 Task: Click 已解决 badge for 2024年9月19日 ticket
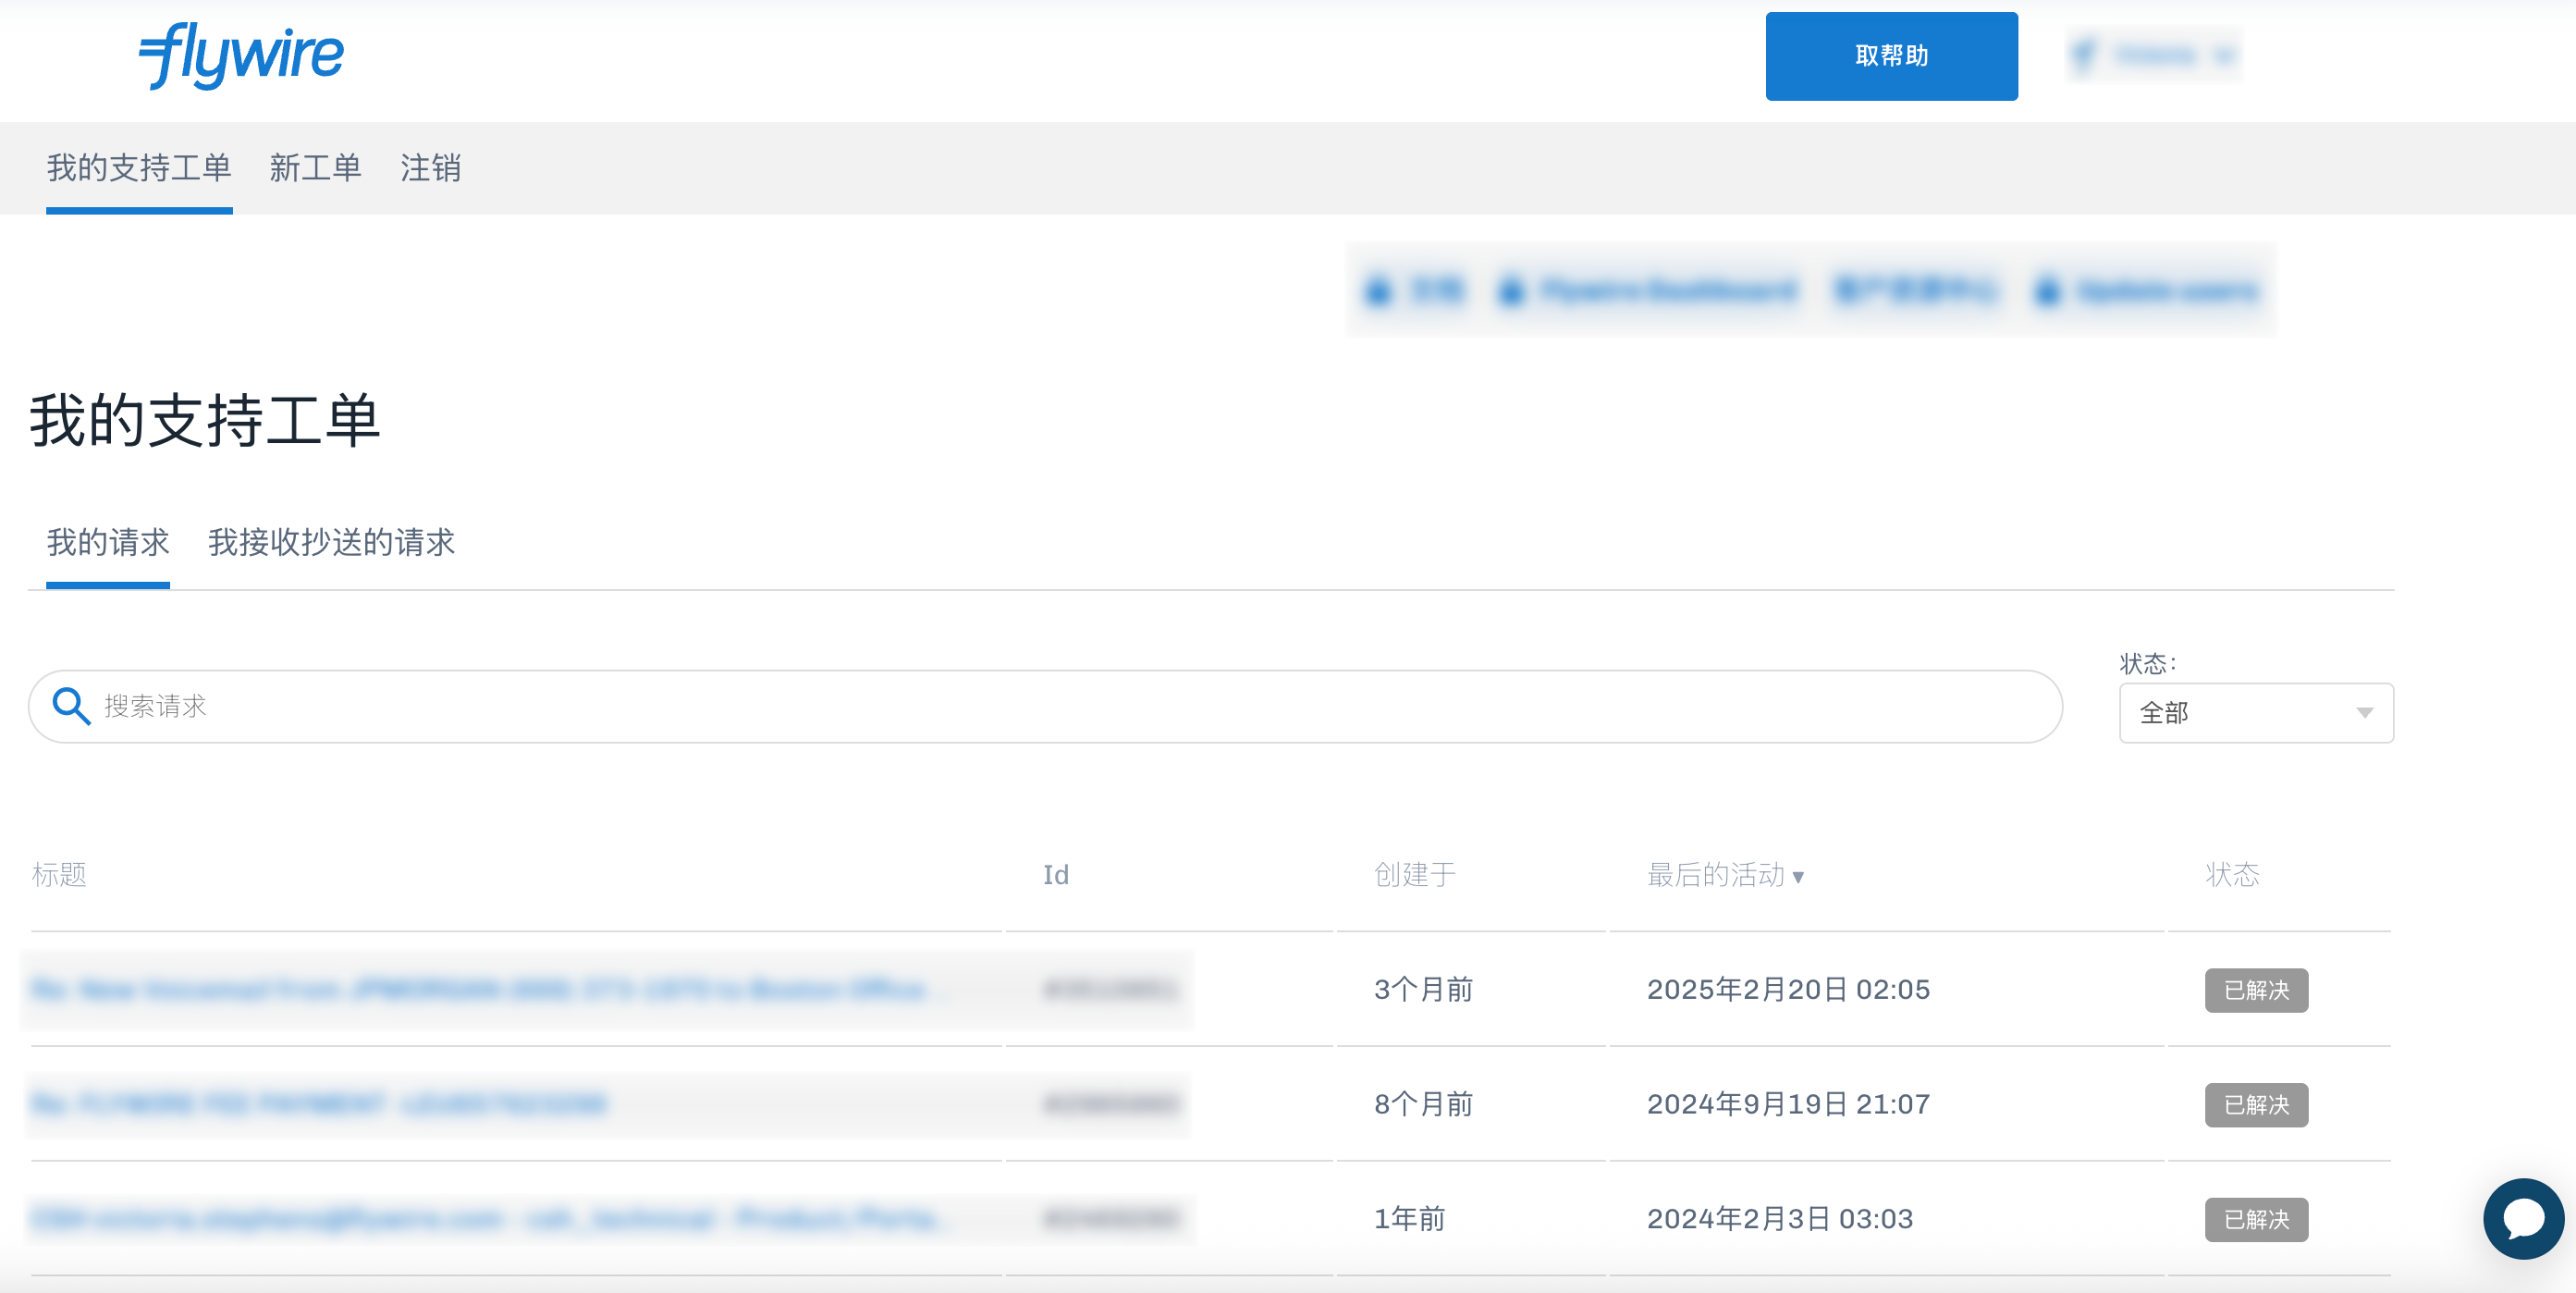(x=2255, y=1104)
